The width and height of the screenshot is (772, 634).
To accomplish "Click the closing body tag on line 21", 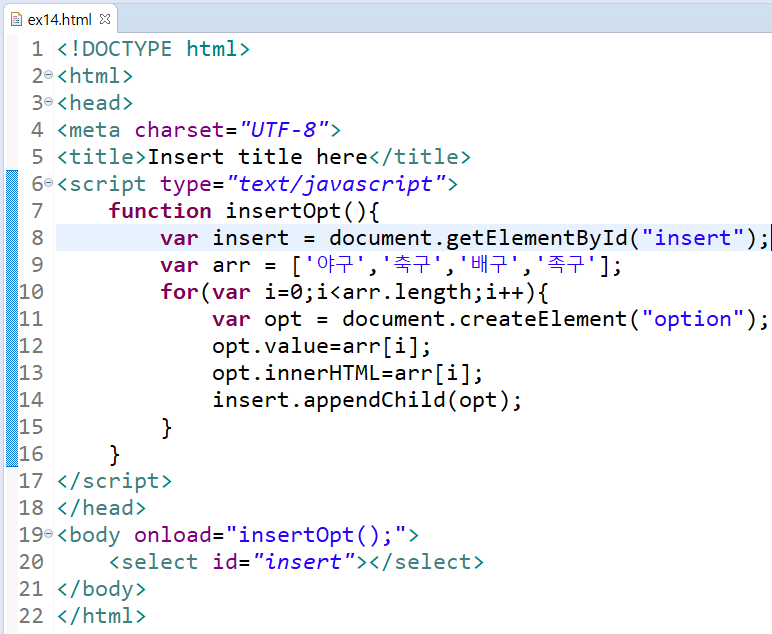I will (101, 589).
